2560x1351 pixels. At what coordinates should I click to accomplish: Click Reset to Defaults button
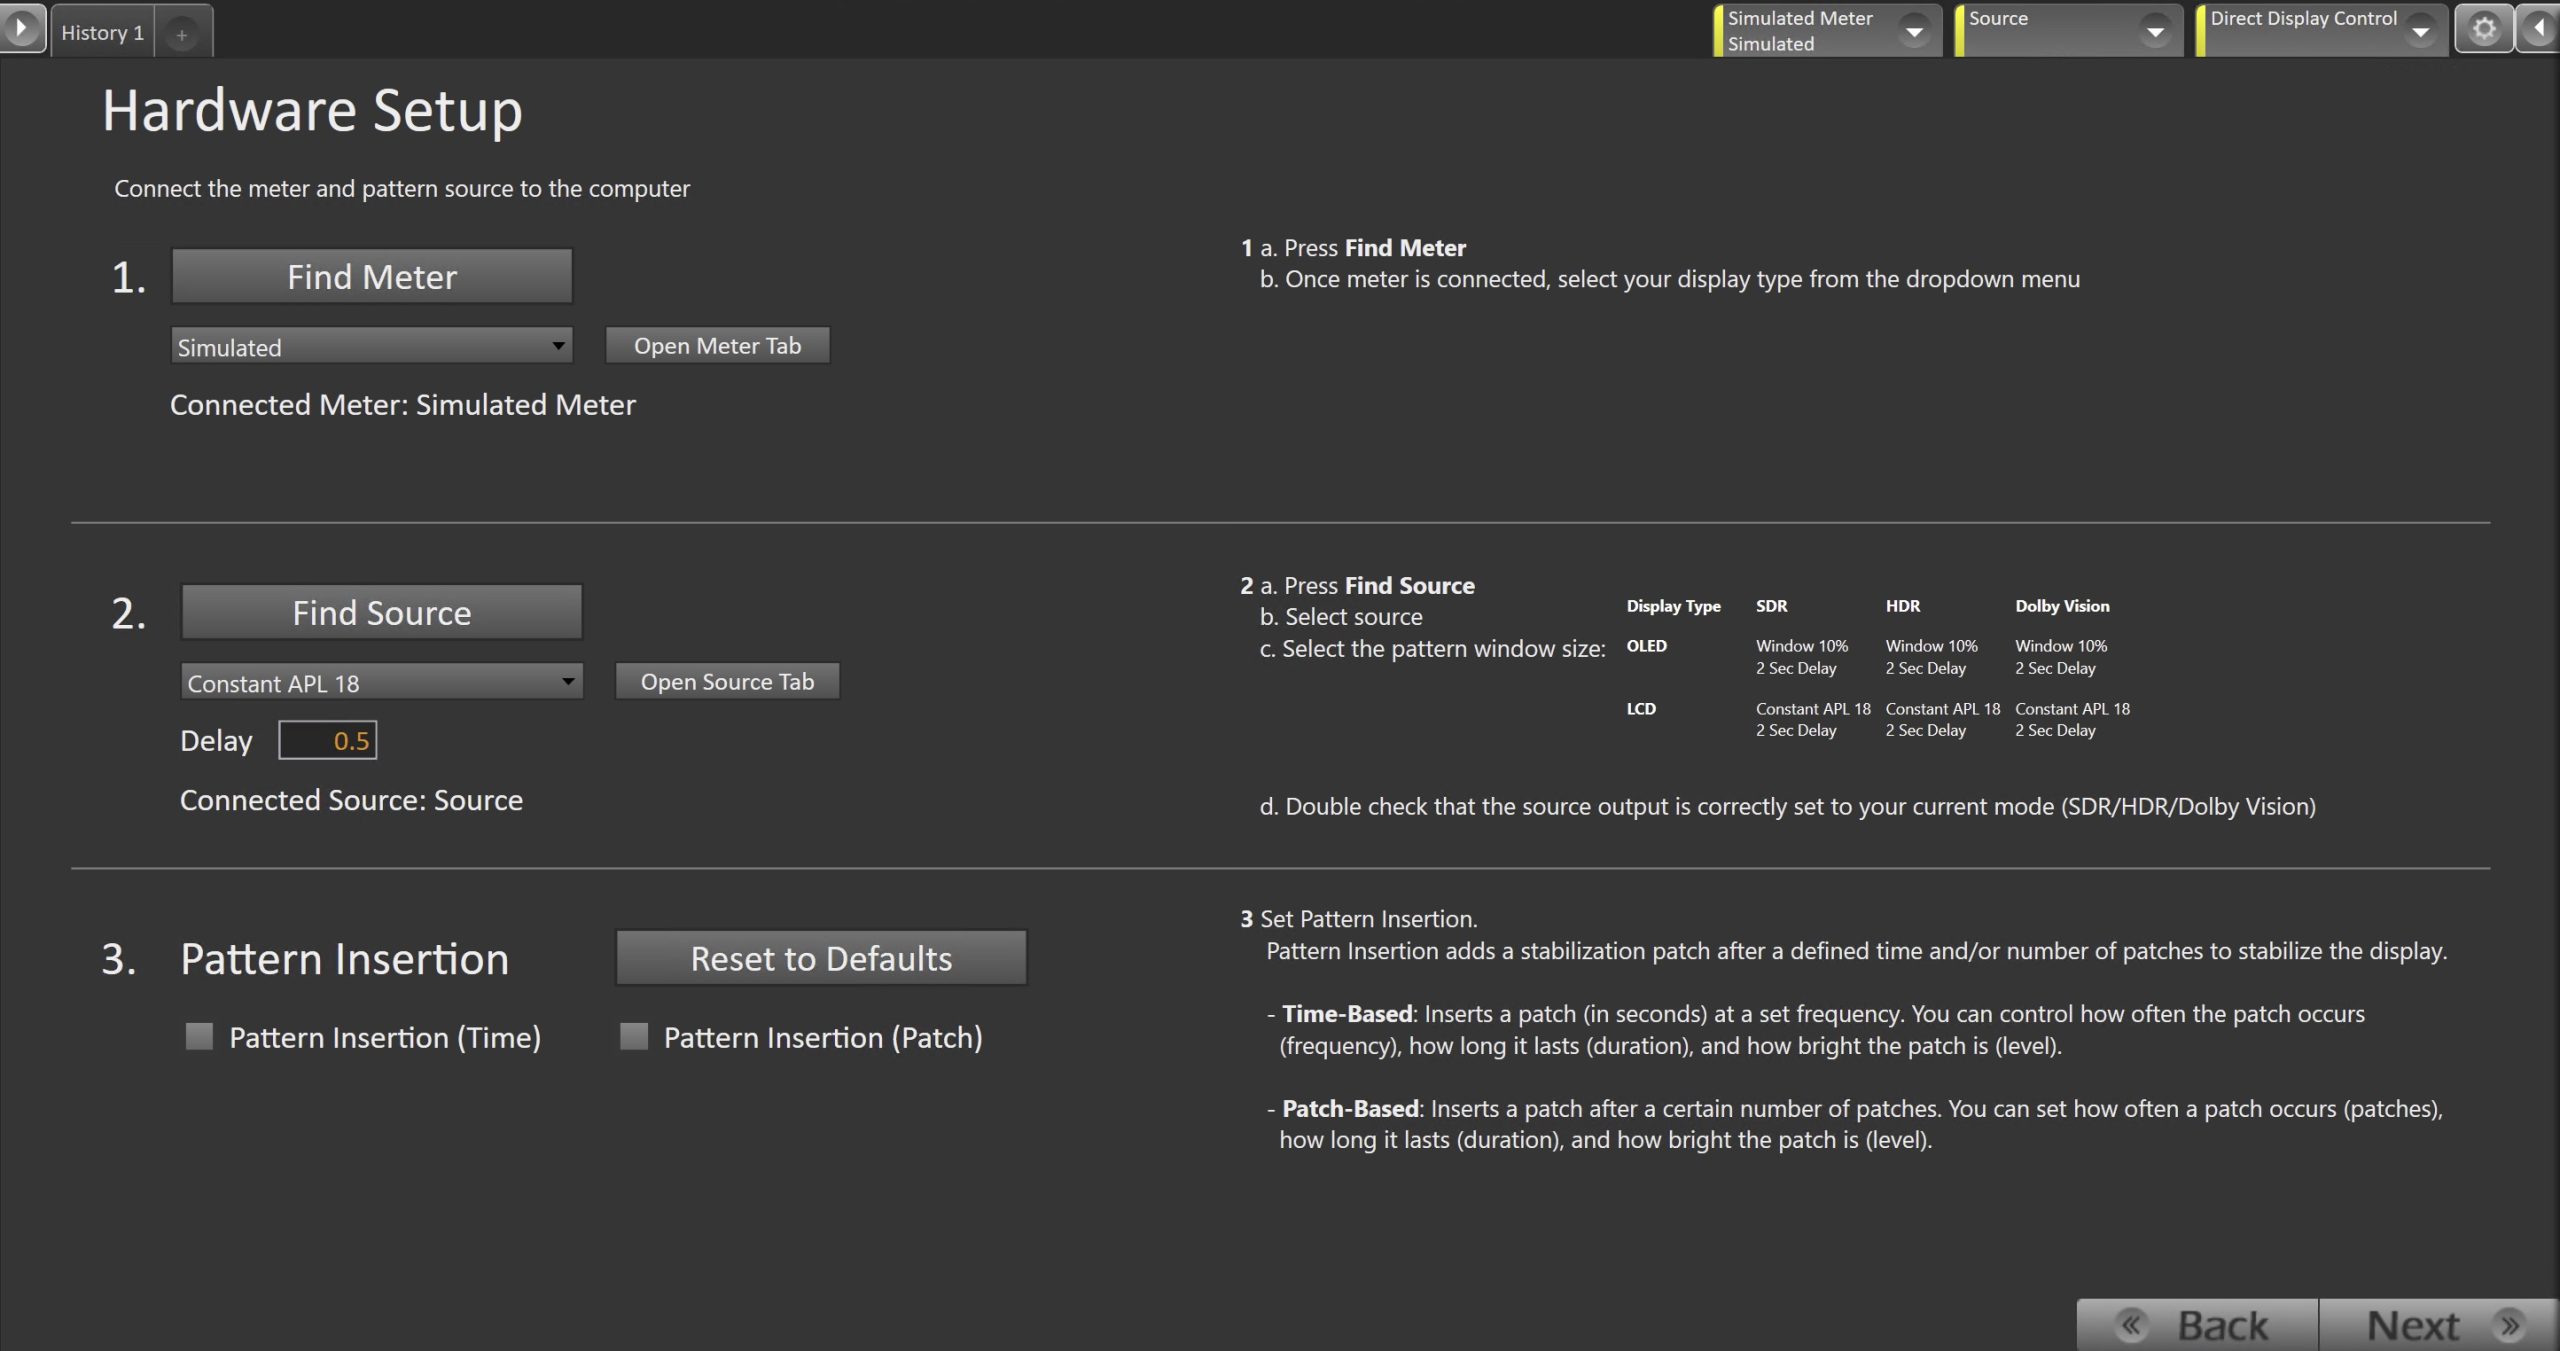pyautogui.click(x=821, y=958)
